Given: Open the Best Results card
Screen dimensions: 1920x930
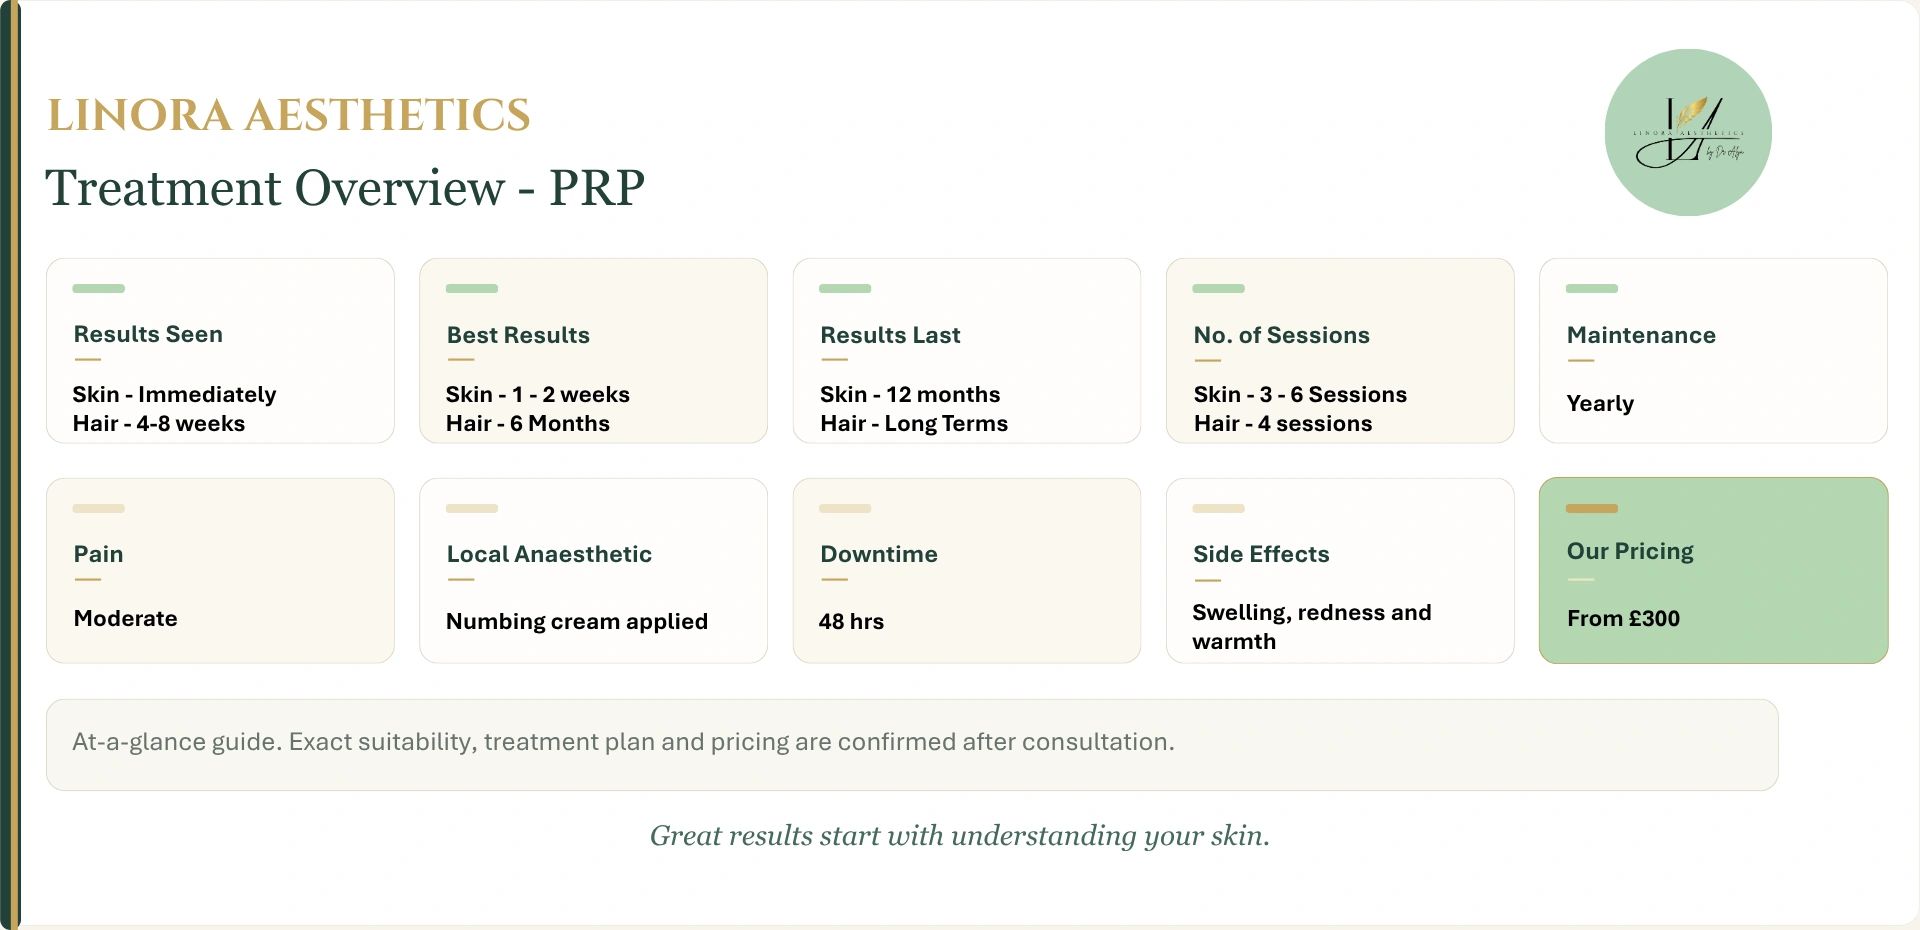Looking at the screenshot, I should 593,351.
